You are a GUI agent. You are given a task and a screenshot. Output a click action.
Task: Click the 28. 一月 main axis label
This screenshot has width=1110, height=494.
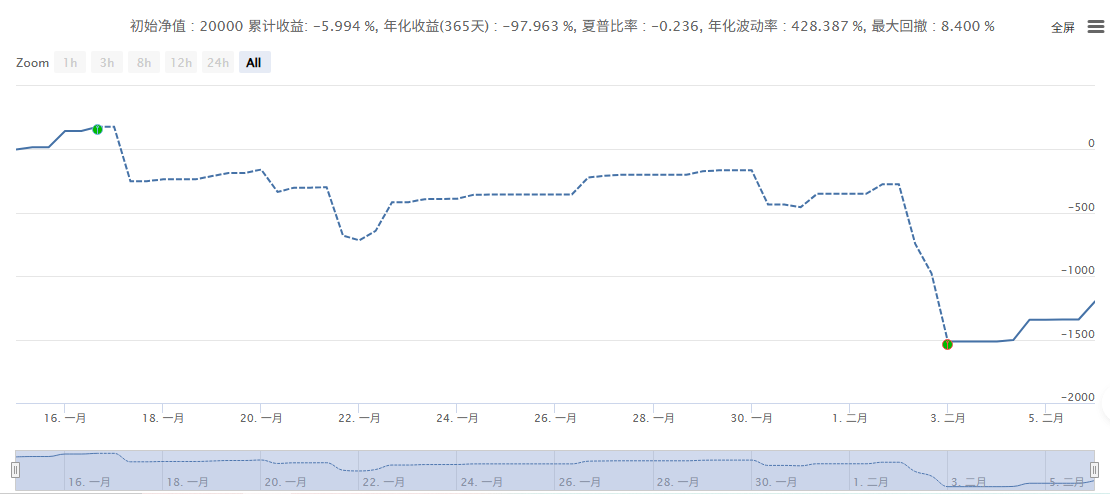pos(653,418)
